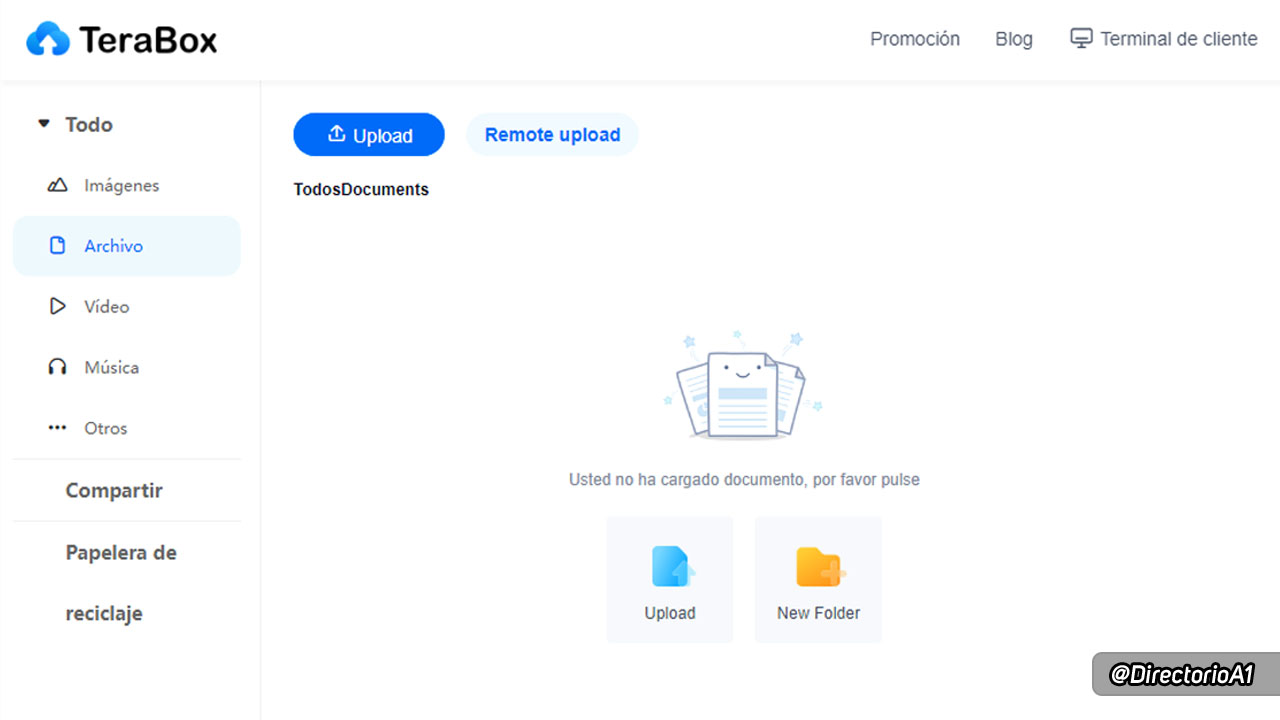Open the Blog link
The width and height of the screenshot is (1280, 720).
click(1014, 39)
